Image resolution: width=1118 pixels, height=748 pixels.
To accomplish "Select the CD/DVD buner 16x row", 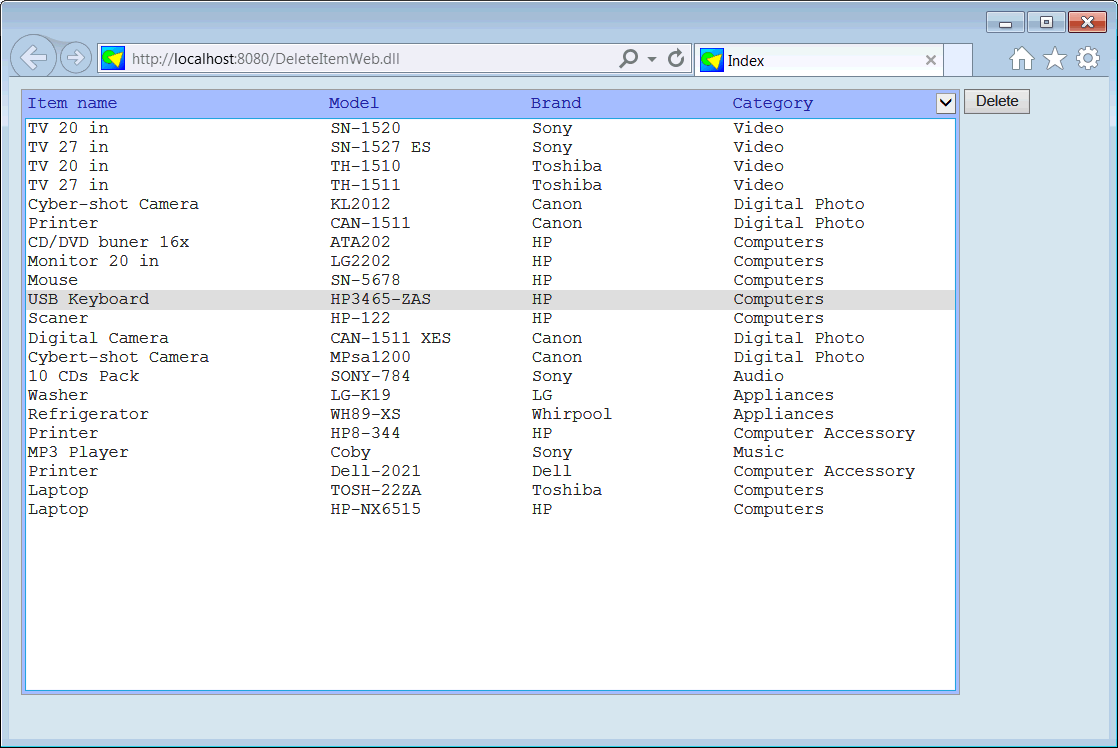I will pyautogui.click(x=491, y=242).
